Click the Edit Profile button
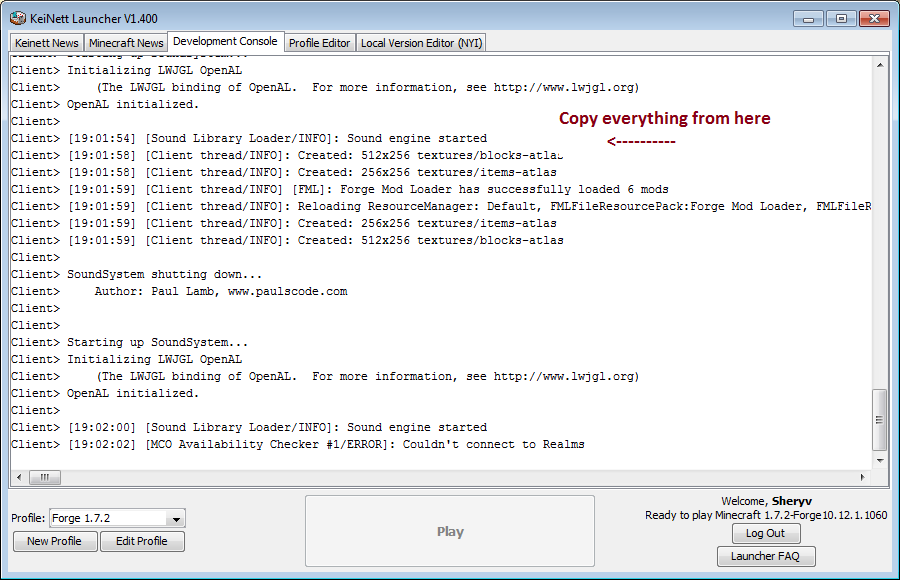 pos(142,542)
